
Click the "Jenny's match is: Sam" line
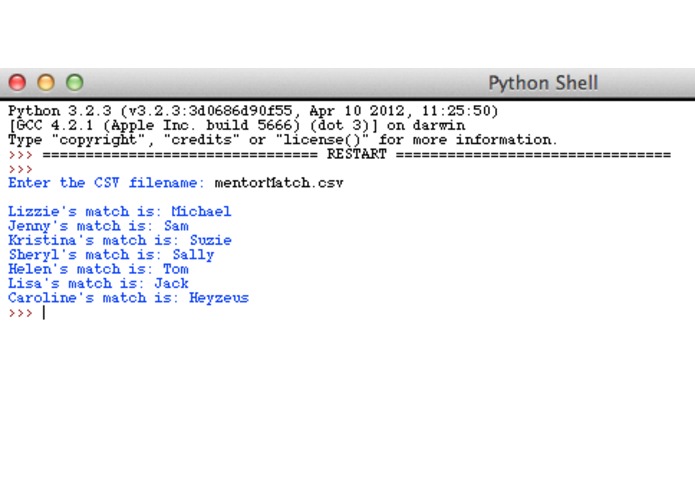pos(98,226)
